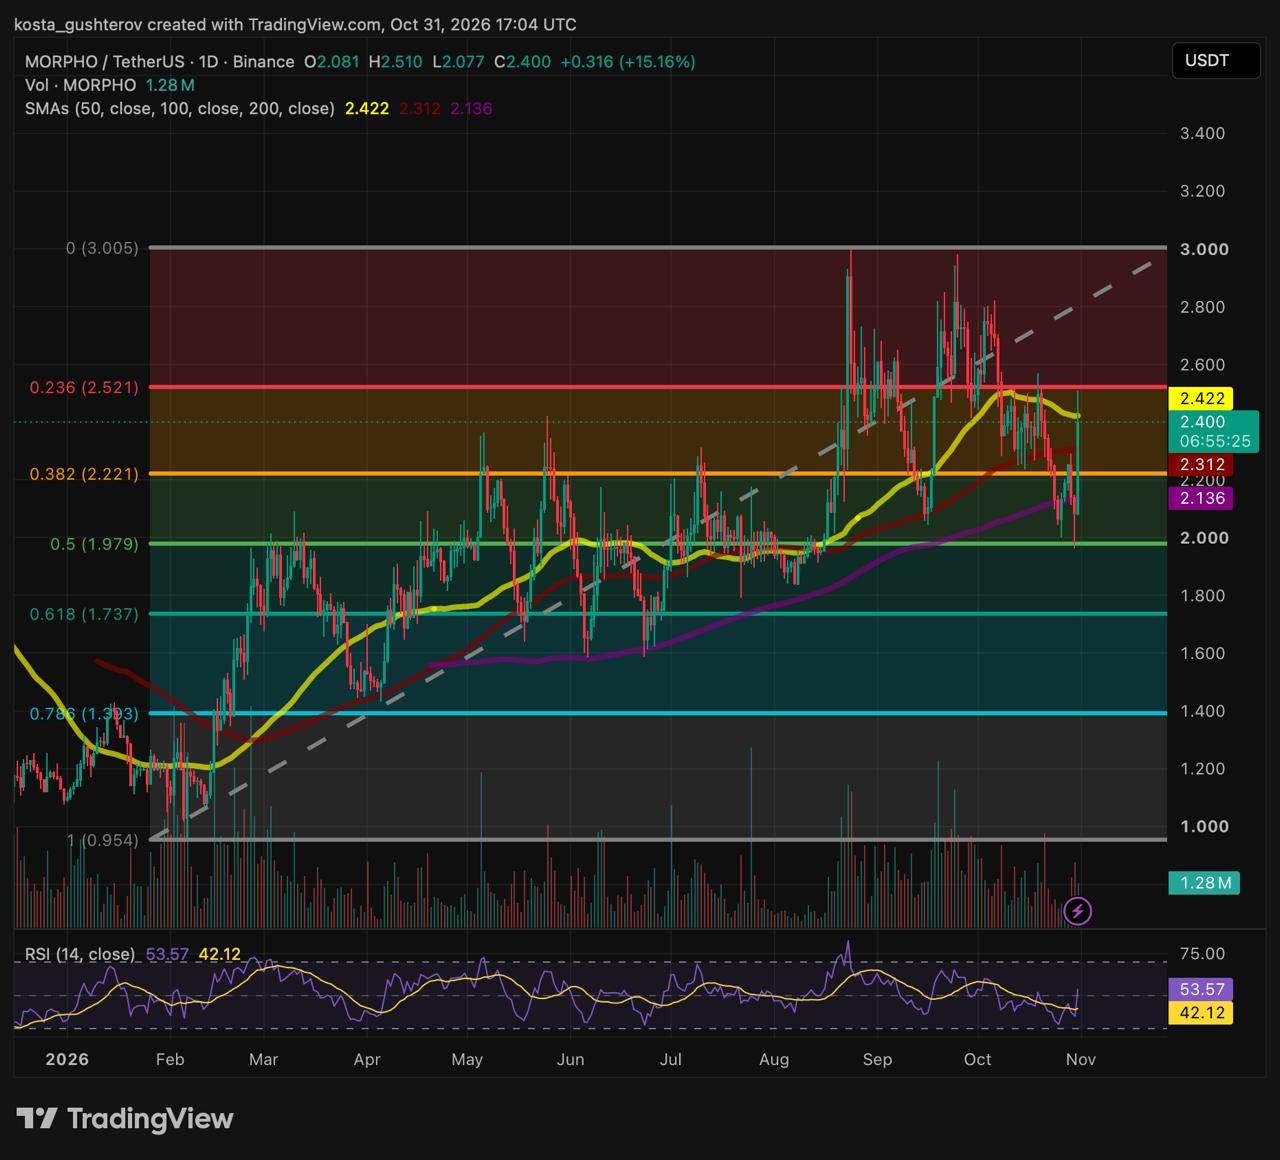The image size is (1280, 1160).
Task: Click the 0 (3.005) Fibonacci level label
Action: 102,248
